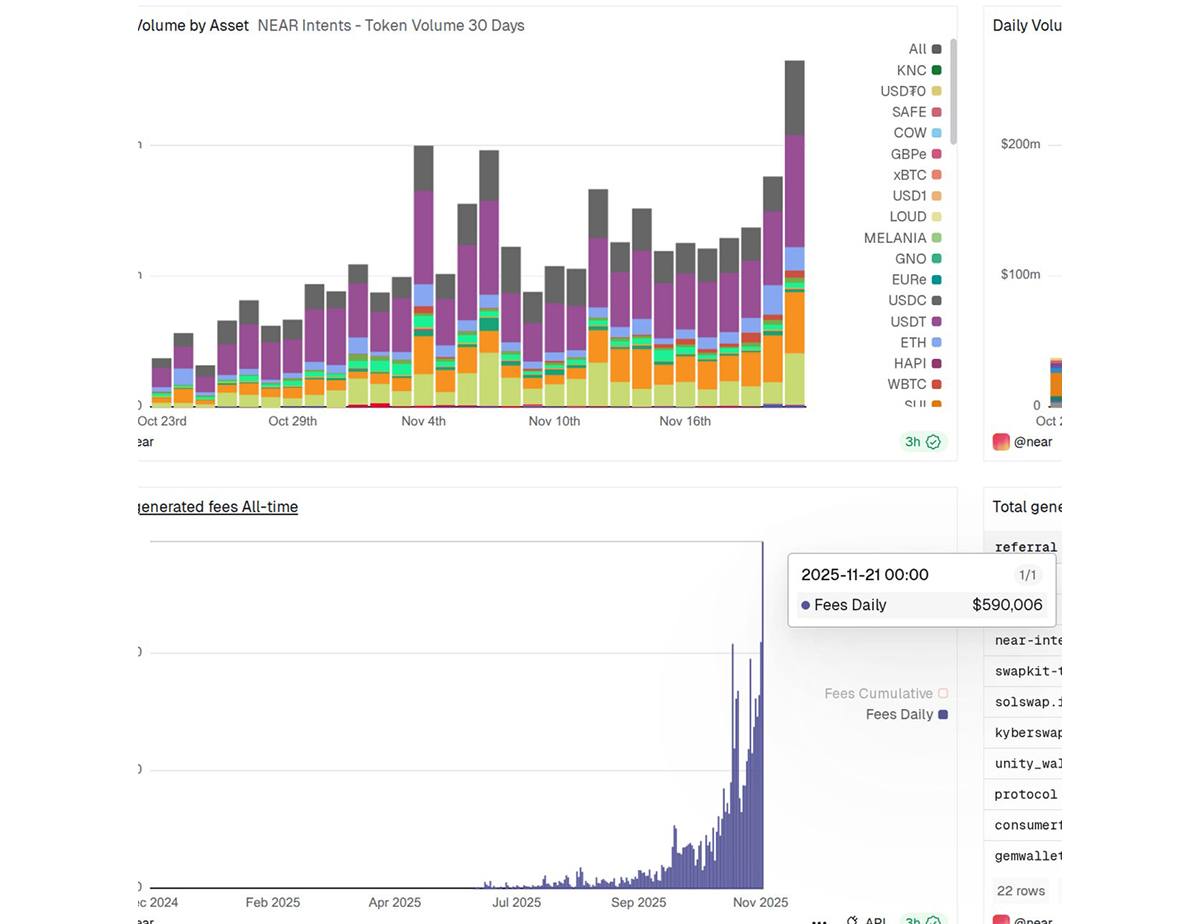The width and height of the screenshot is (1200, 924).
Task: Click the 'Sep 2025' axis label on fees chart
Action: pyautogui.click(x=638, y=902)
